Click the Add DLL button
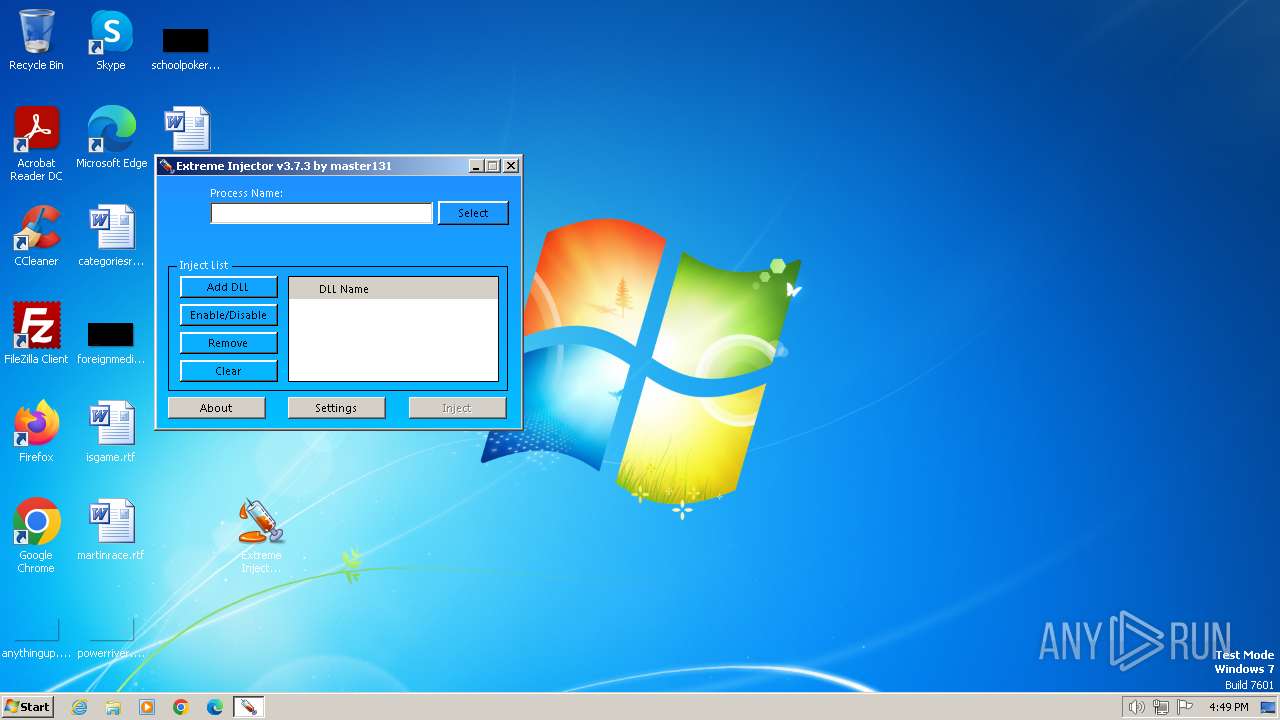Screen dimensions: 1280x720 [228, 287]
